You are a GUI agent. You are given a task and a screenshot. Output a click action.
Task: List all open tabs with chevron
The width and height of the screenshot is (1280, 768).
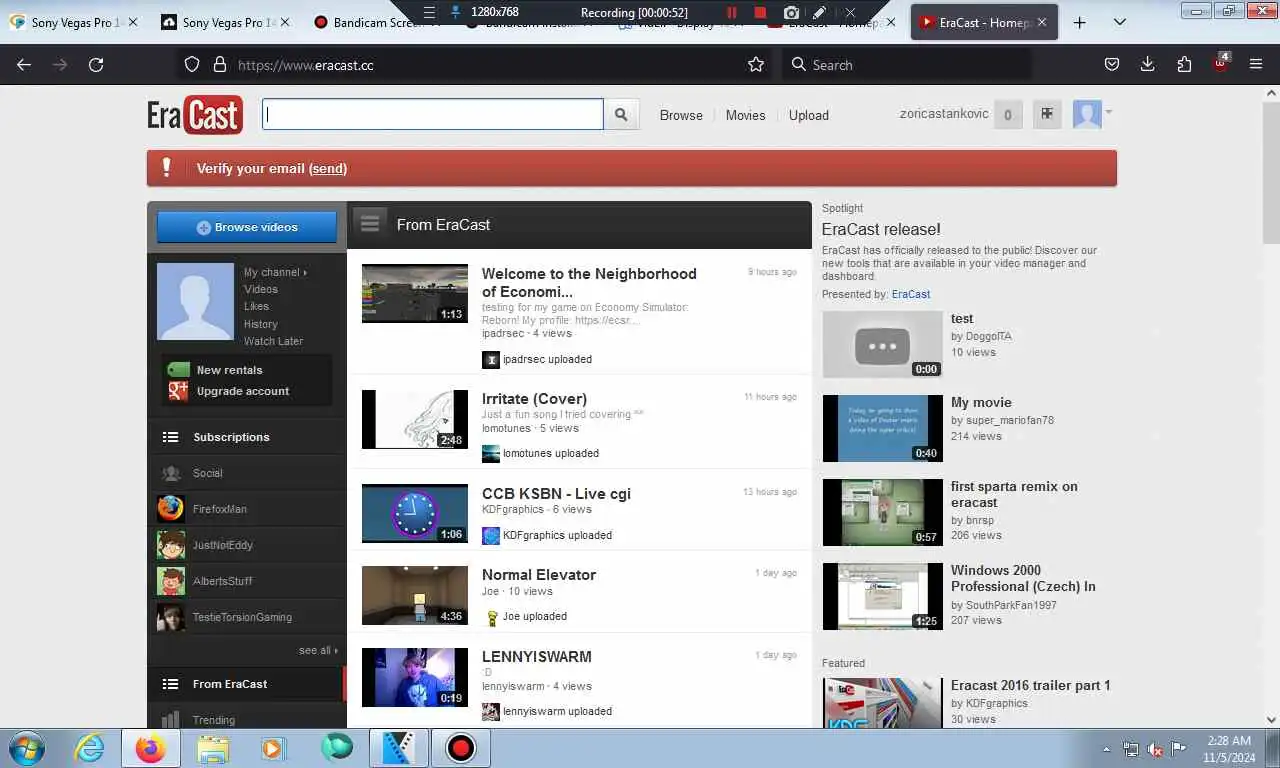[x=1119, y=22]
